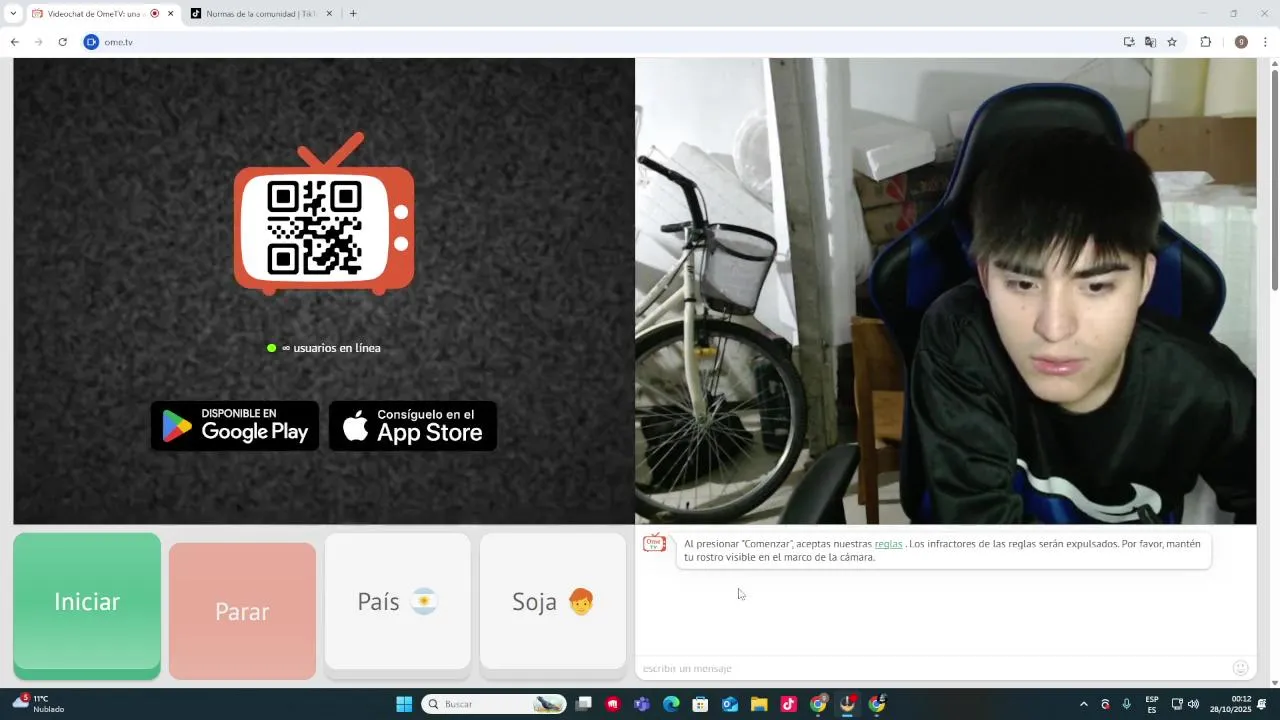Open the red round app icon on taskbar
1280x720 pixels.
(613, 704)
